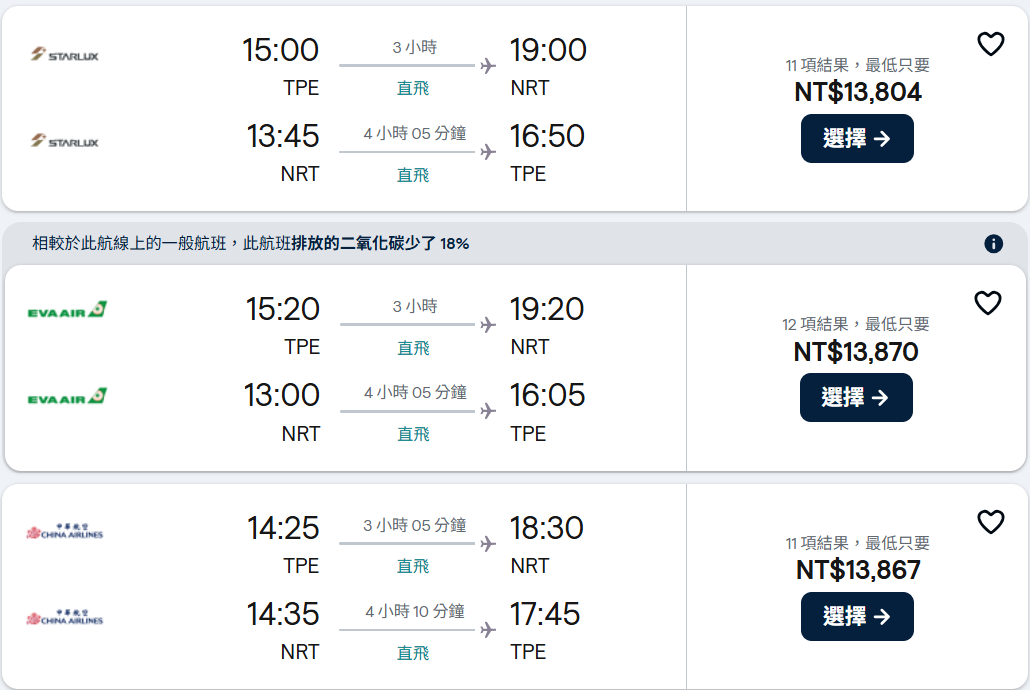
Task: Click the China Airlines logo on the 14:35 return
Action: [x=65, y=617]
